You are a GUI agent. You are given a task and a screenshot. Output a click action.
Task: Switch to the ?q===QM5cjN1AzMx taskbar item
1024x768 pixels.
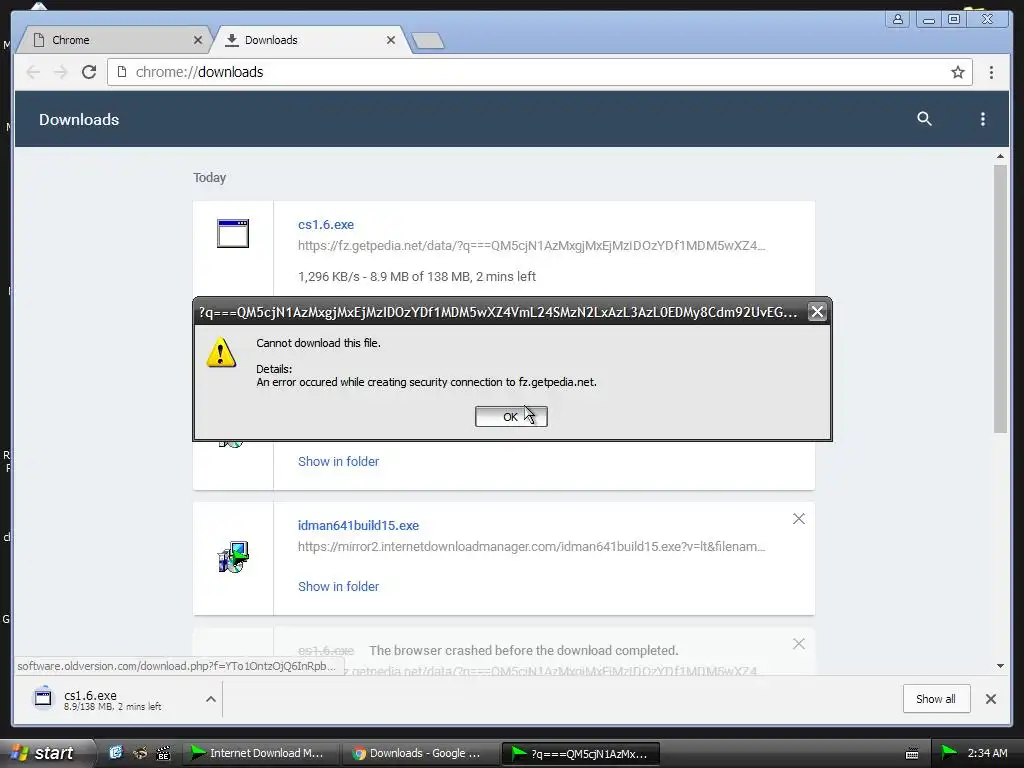[580, 753]
